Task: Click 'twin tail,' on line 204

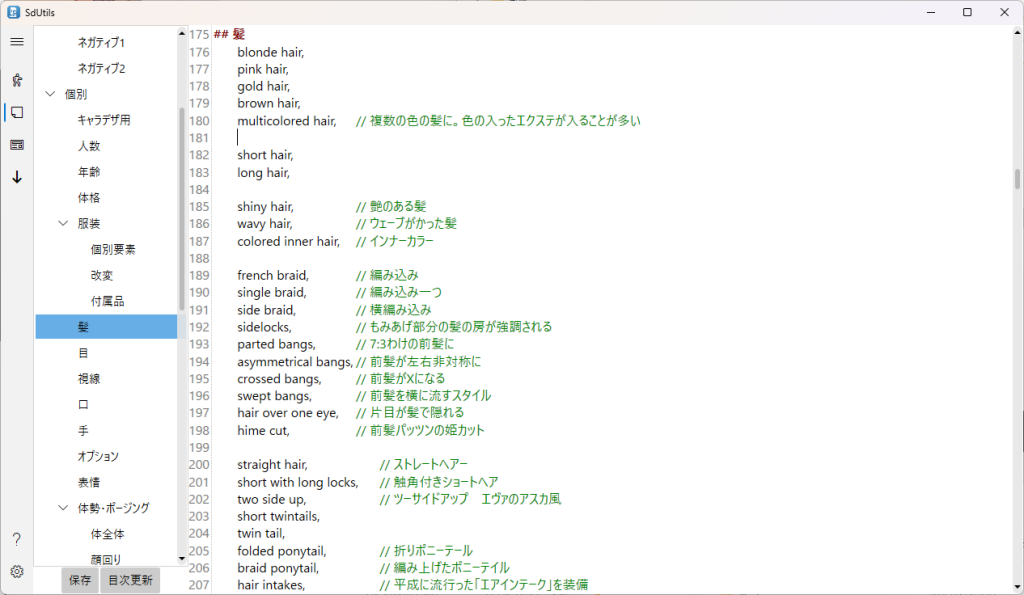Action: [x=261, y=534]
